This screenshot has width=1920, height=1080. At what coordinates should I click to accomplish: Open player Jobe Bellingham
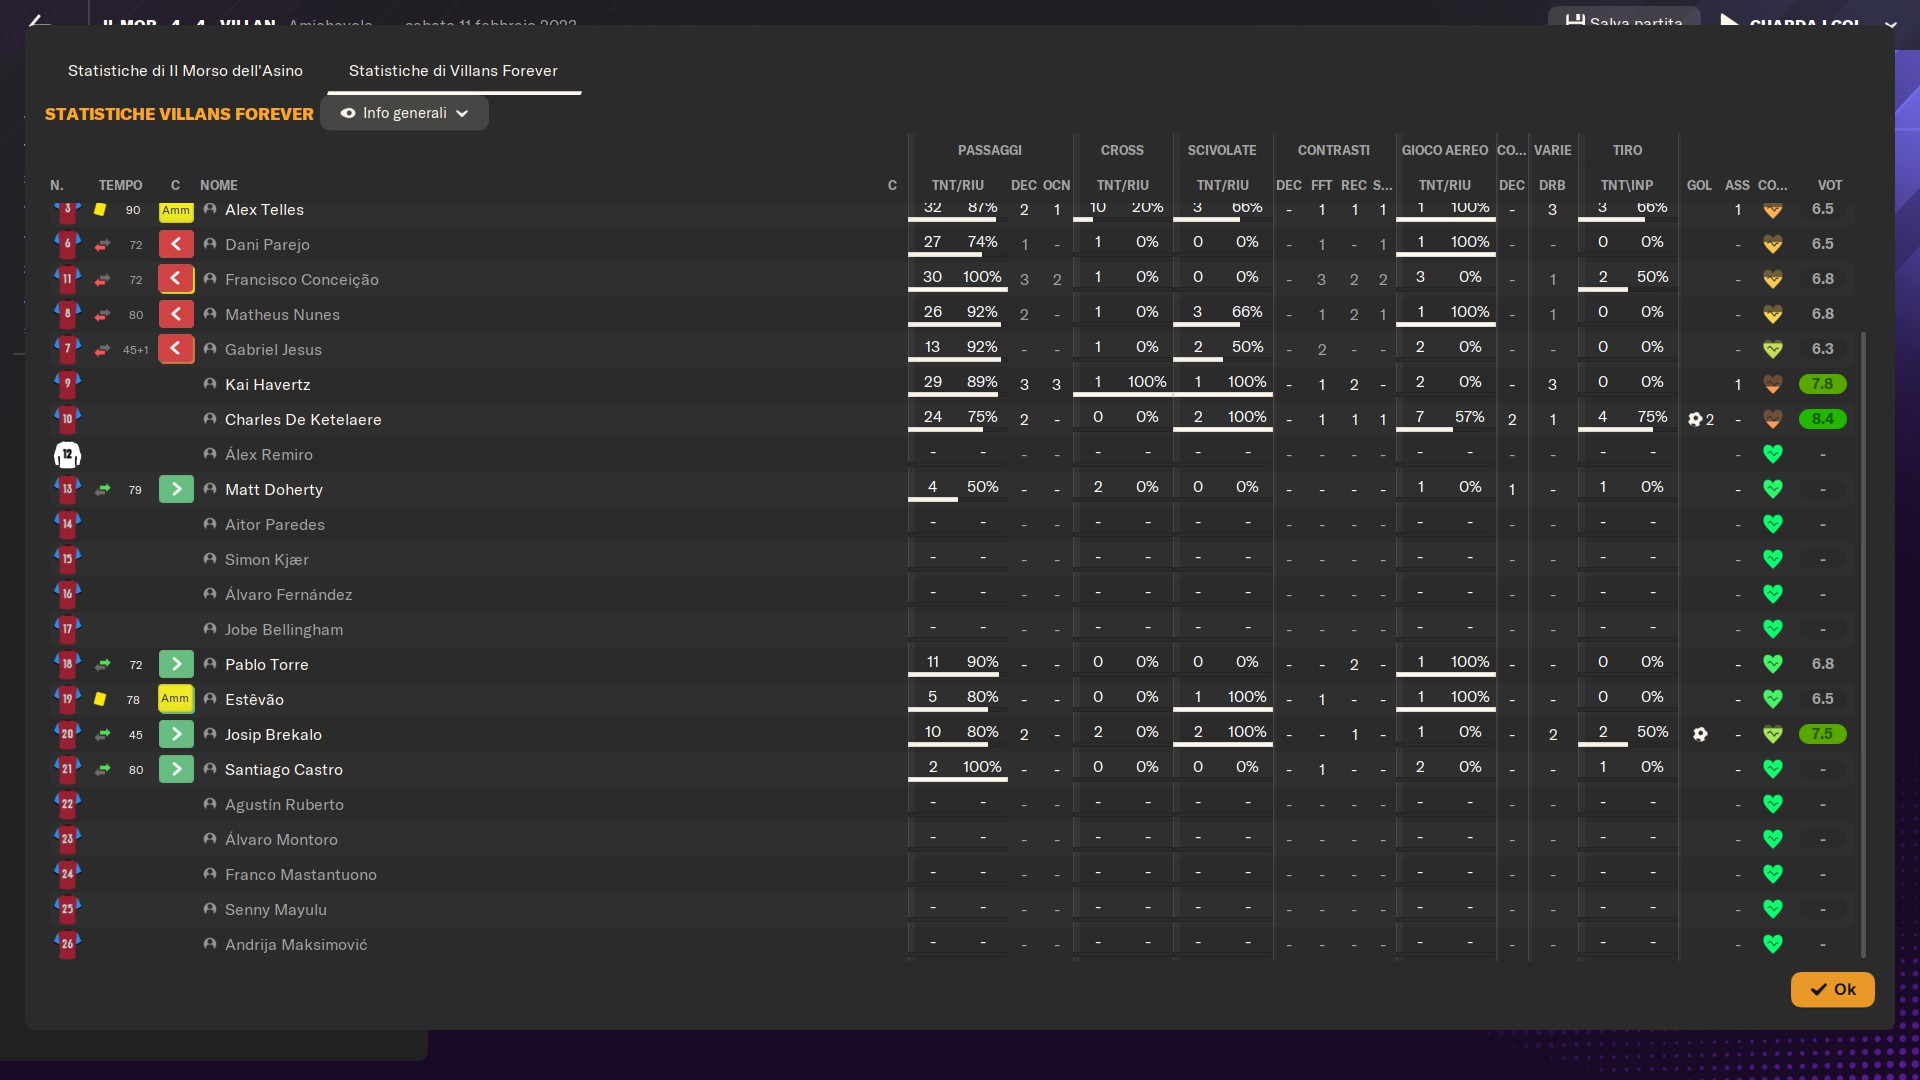point(284,629)
